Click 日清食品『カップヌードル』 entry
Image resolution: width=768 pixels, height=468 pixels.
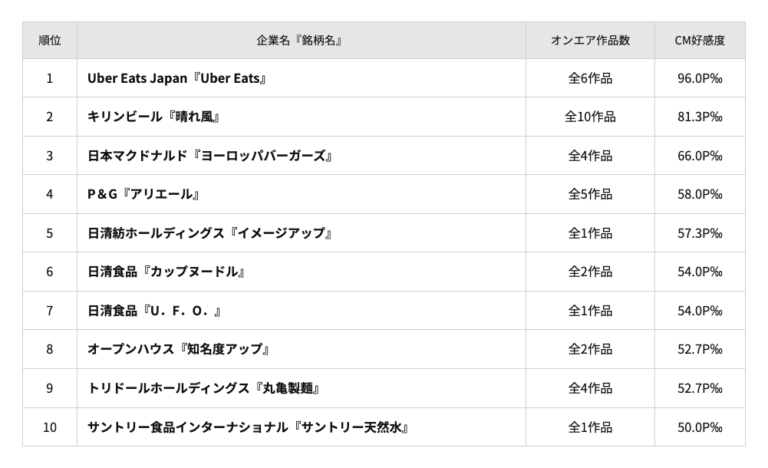(x=166, y=272)
